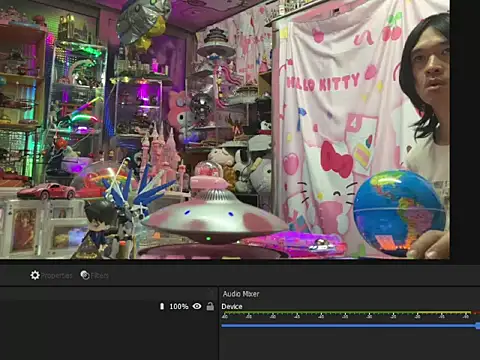Screen dimensions: 480x360
Task: Click the blue Device volume slider track
Action: point(349,326)
